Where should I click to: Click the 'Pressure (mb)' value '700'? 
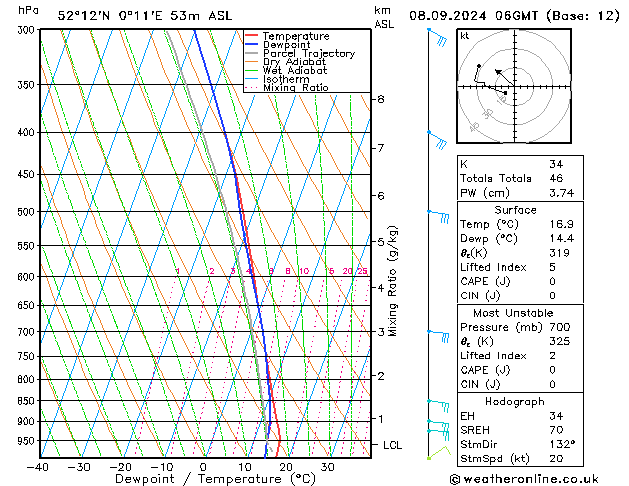coord(560,327)
